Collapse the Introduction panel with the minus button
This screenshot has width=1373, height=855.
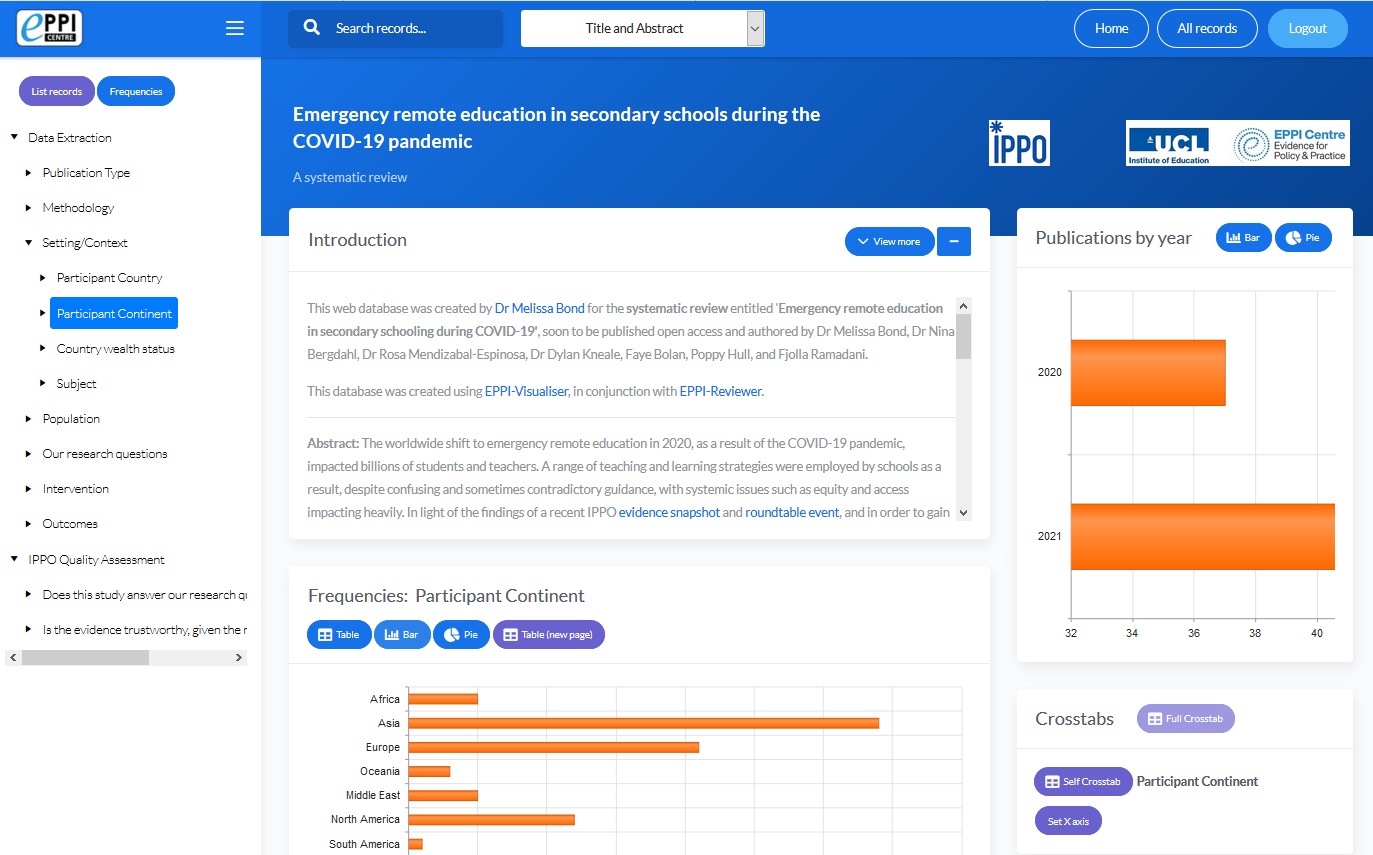click(x=954, y=241)
